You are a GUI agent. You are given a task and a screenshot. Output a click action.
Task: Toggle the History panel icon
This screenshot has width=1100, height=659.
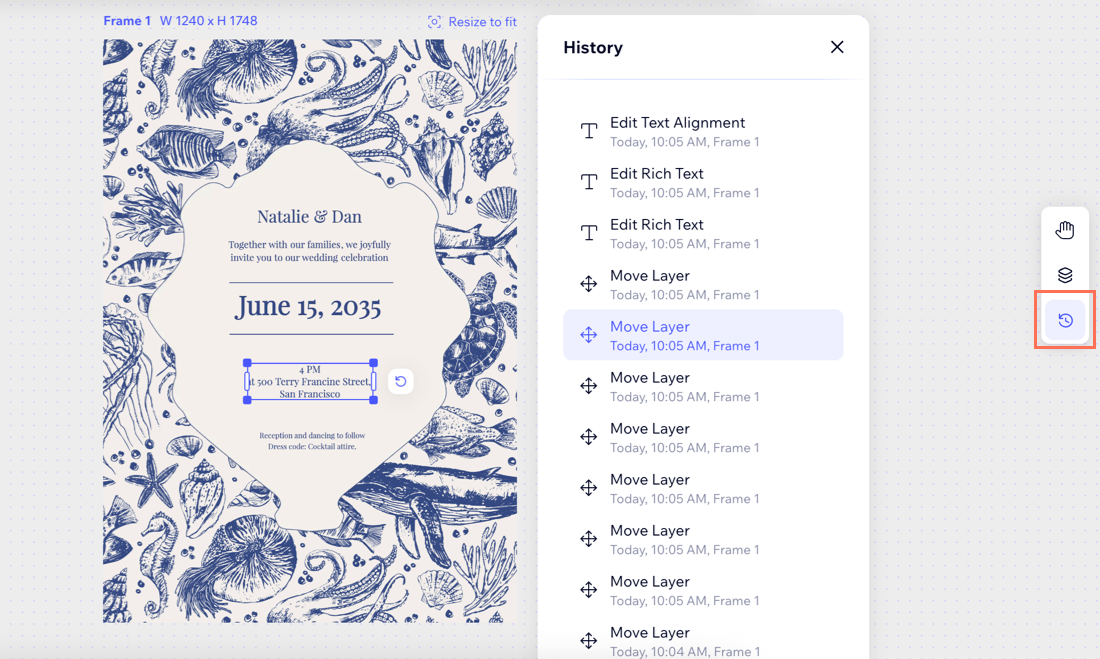tap(1065, 321)
